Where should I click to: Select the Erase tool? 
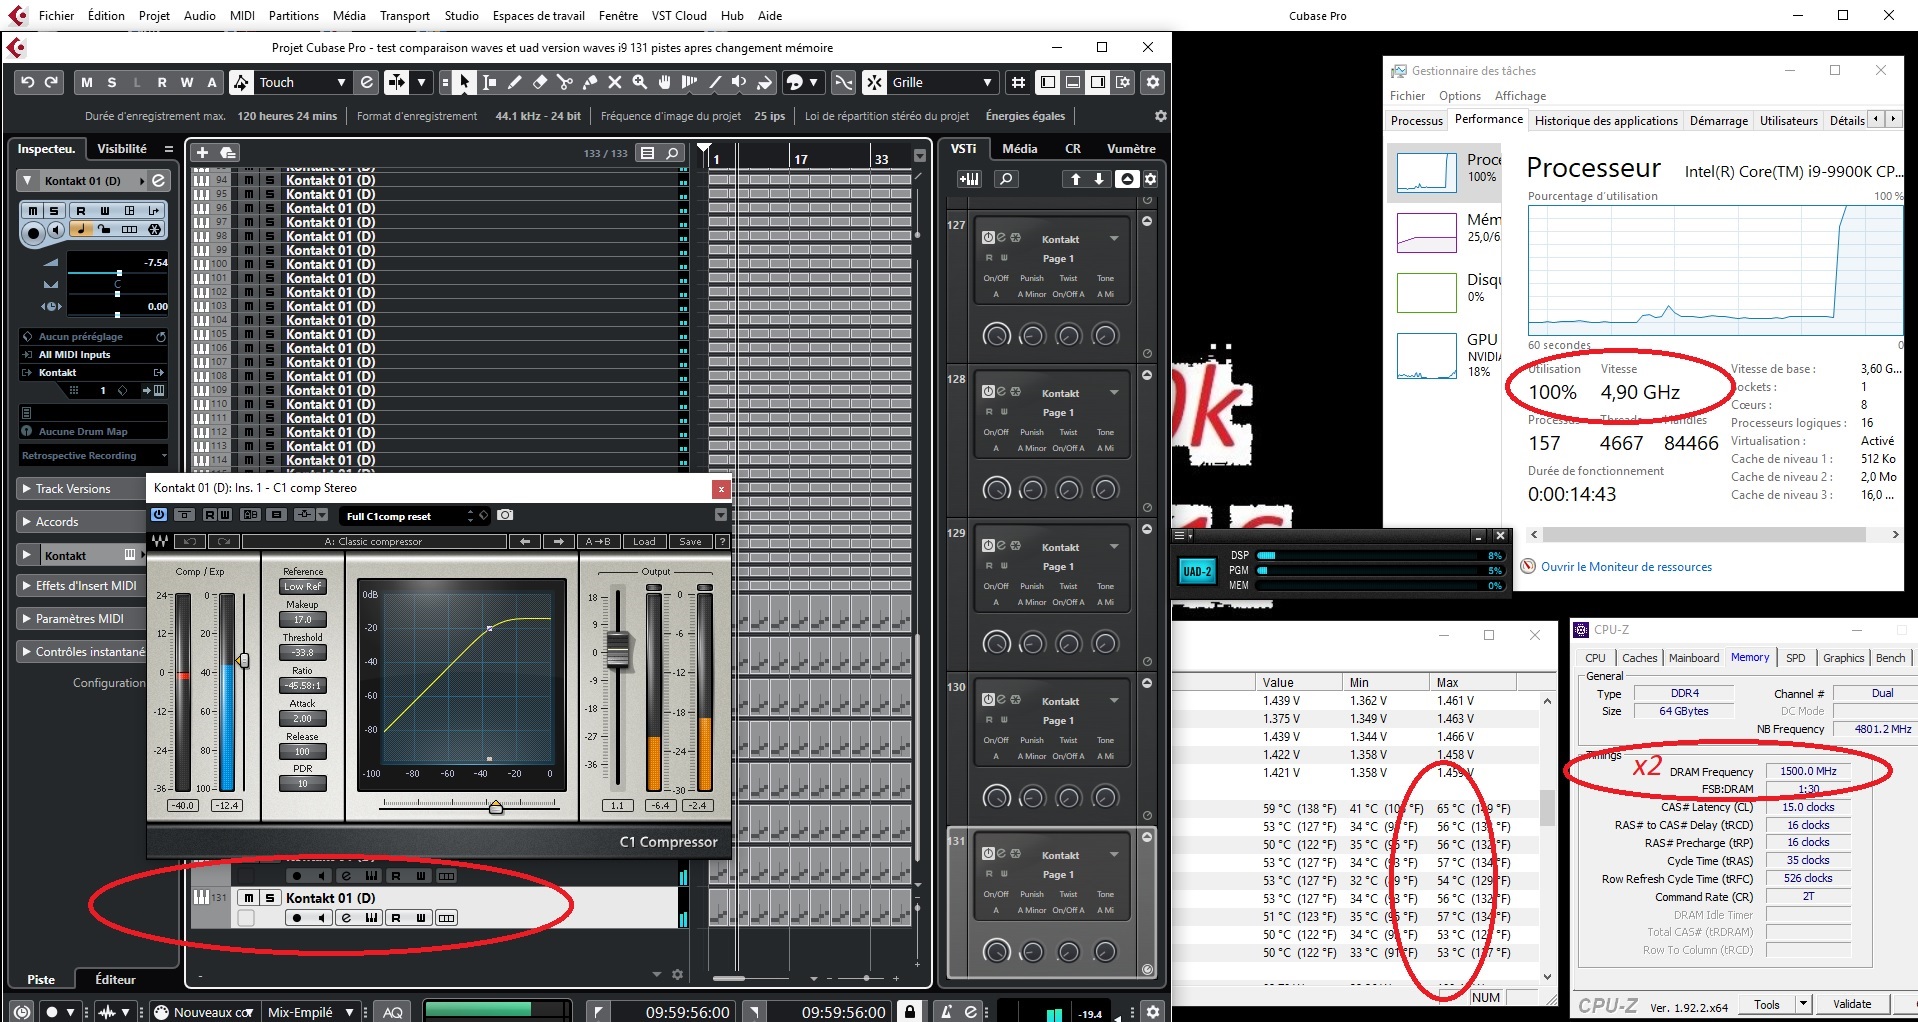tap(539, 82)
